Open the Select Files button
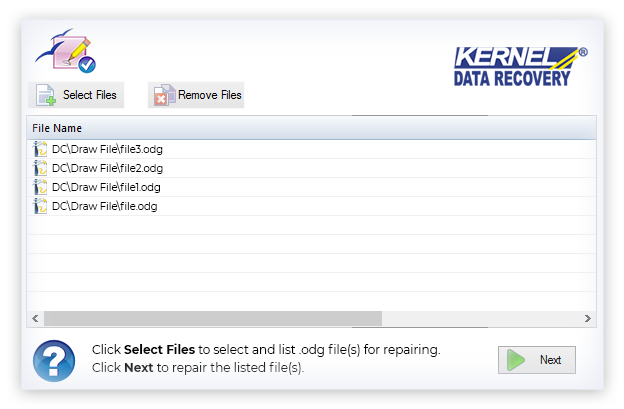Screen dimensions: 624x409 click(76, 95)
